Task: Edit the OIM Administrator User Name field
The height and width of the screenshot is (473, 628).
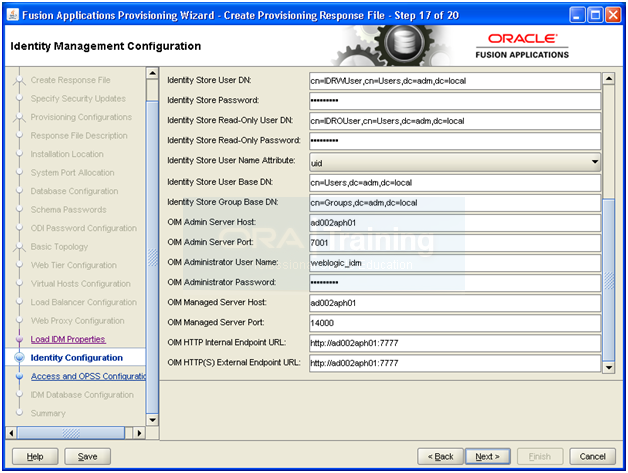Action: pyautogui.click(x=455, y=263)
